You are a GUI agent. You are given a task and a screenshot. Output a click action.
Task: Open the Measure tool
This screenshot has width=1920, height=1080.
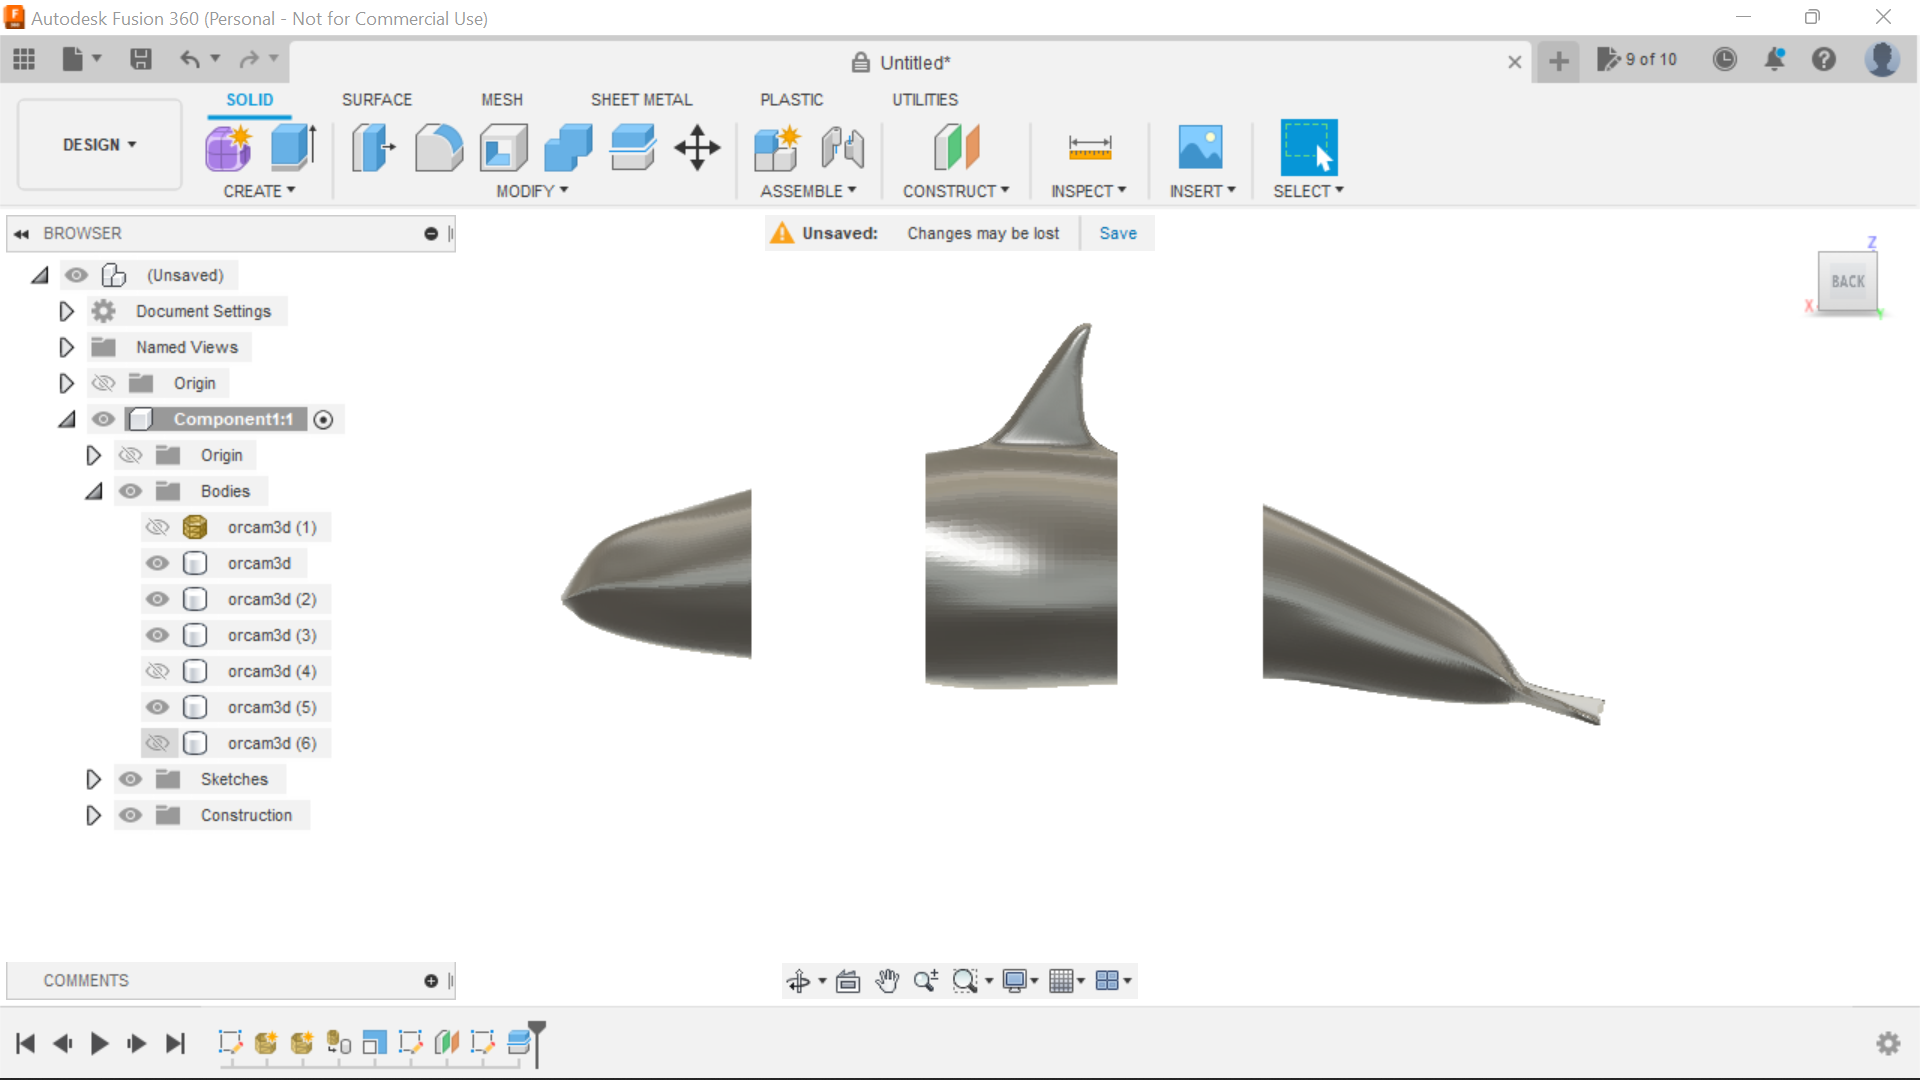coord(1090,147)
